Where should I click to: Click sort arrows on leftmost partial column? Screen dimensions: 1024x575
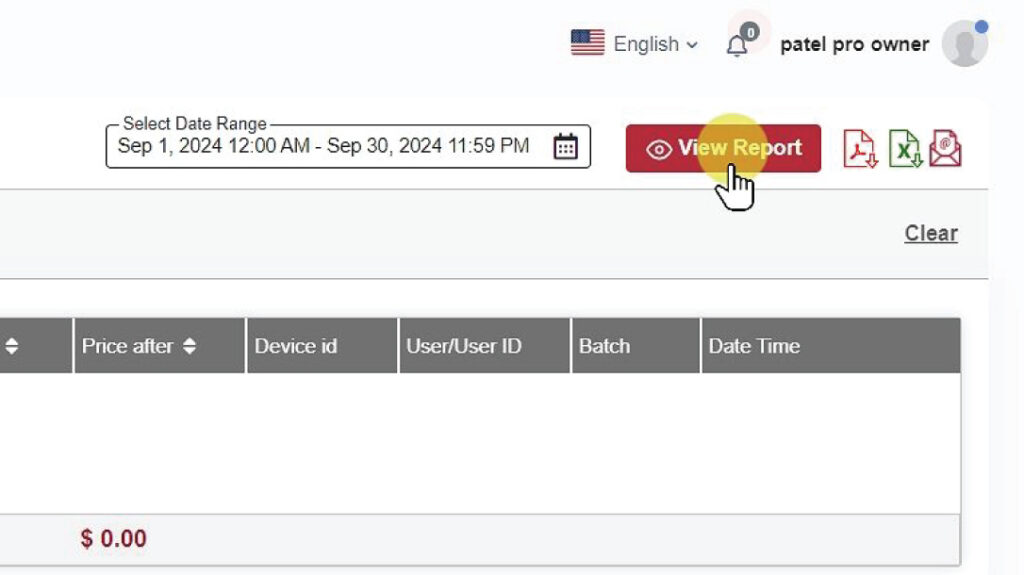(12, 346)
